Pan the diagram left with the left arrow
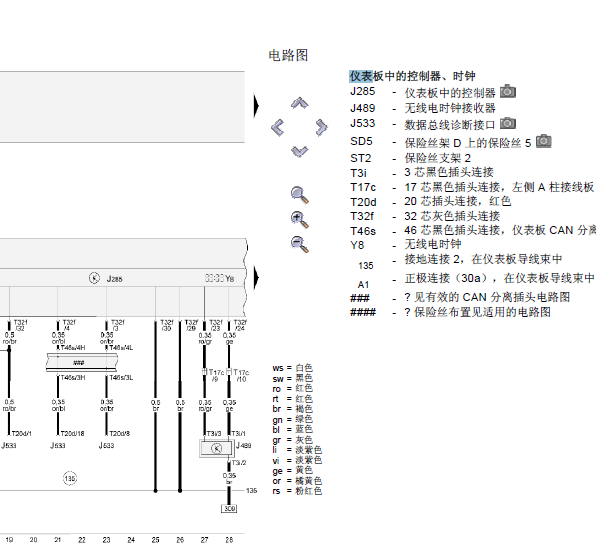This screenshot has width=596, height=544. 277,127
